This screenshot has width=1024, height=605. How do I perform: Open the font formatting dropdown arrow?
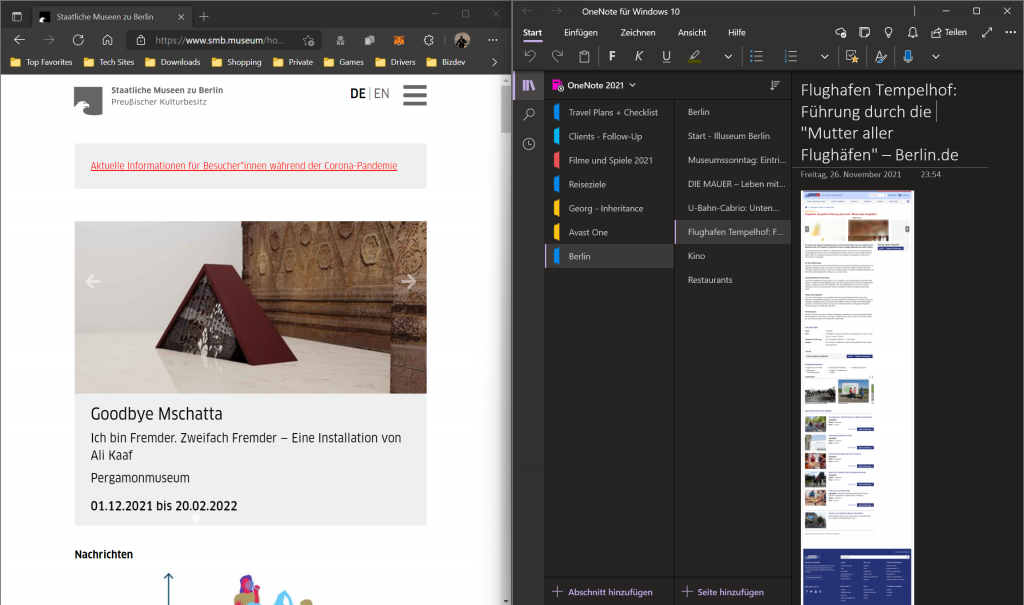click(728, 57)
